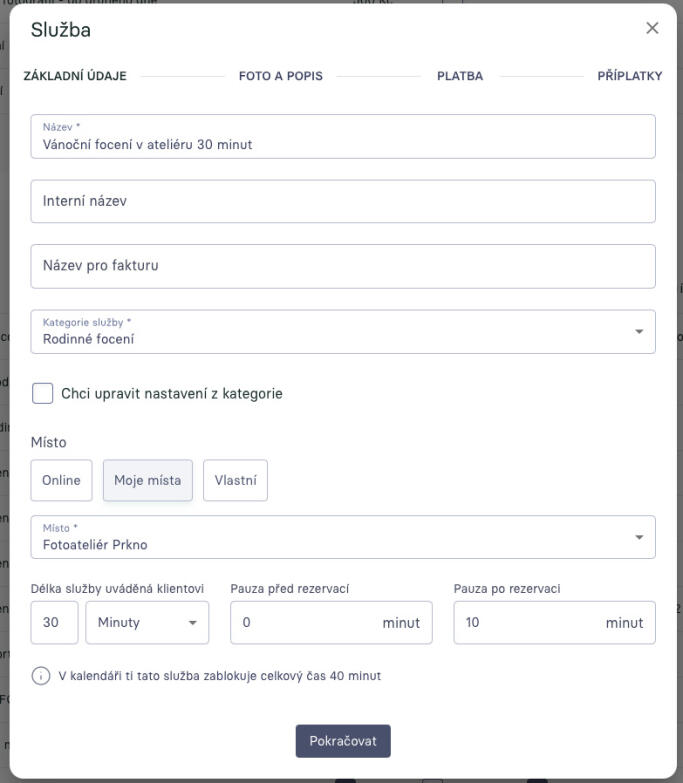
Task: Switch to the Foto a popis step
Action: (281, 78)
